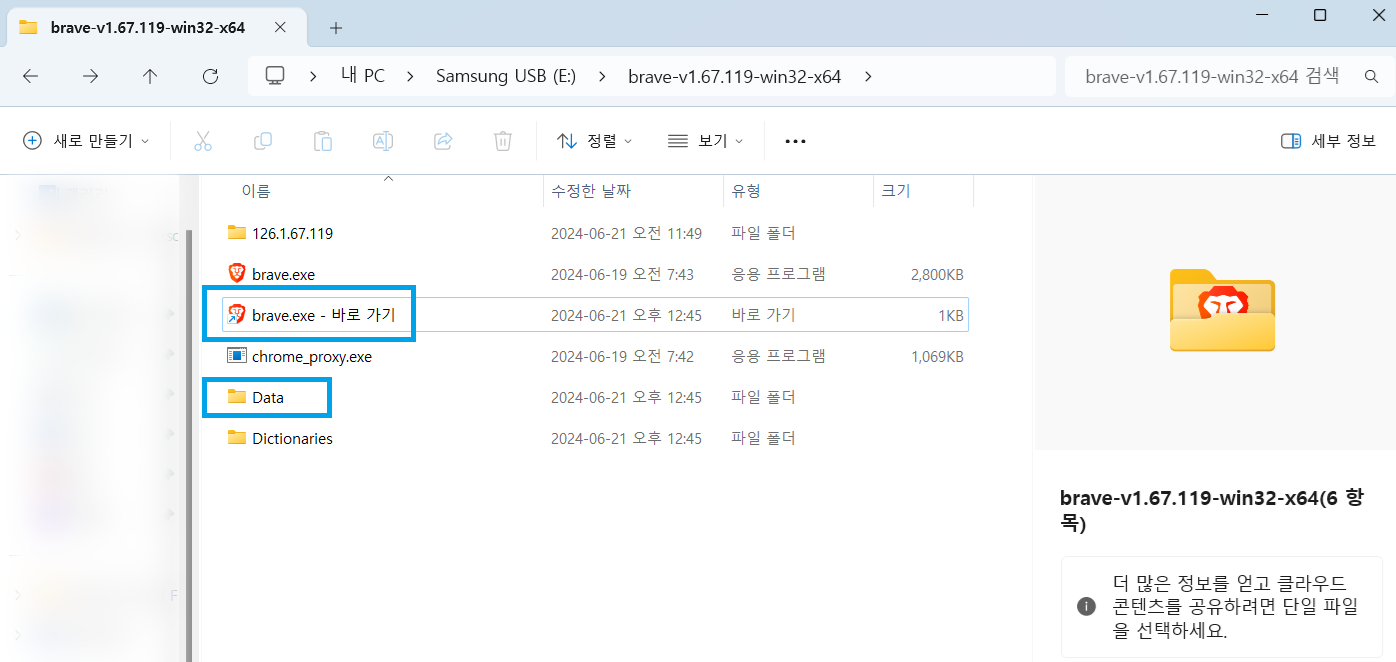Toggle the 세부 정보 details pane
Image resolution: width=1396 pixels, height=662 pixels.
1328,141
